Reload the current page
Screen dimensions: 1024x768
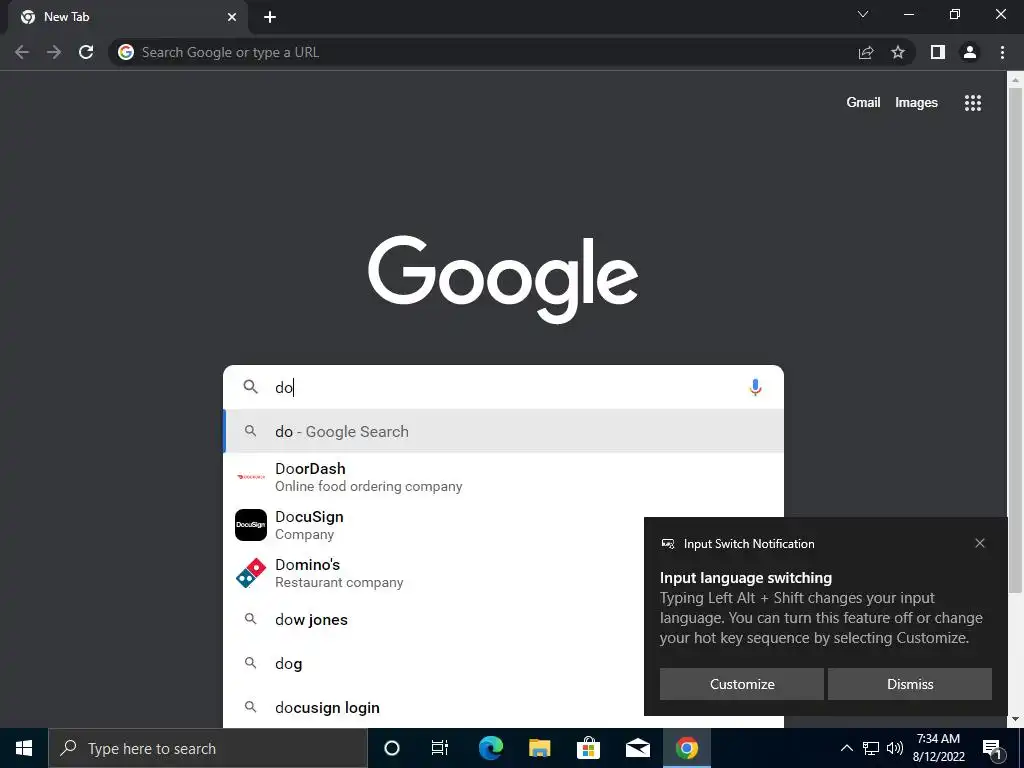(x=86, y=52)
